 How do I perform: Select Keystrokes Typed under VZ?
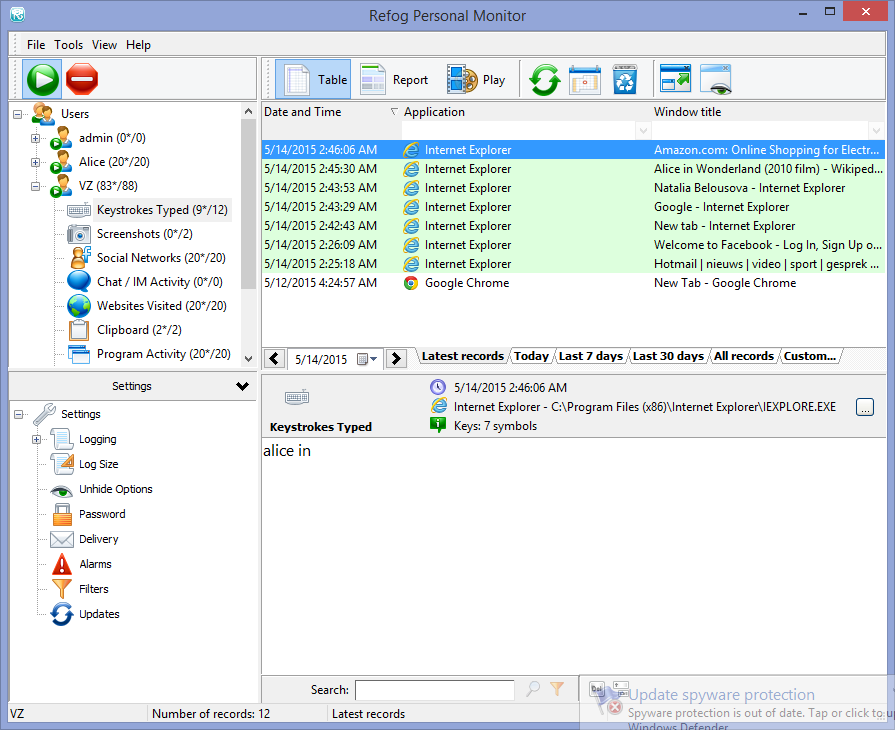coord(162,210)
